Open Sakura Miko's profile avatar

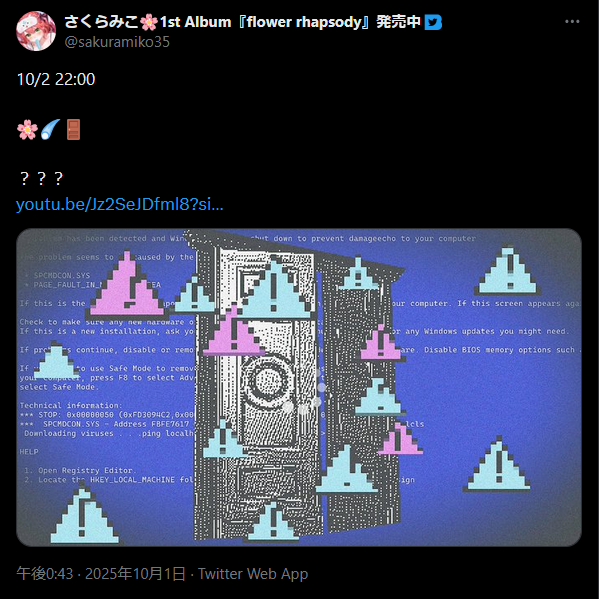pos(36,31)
